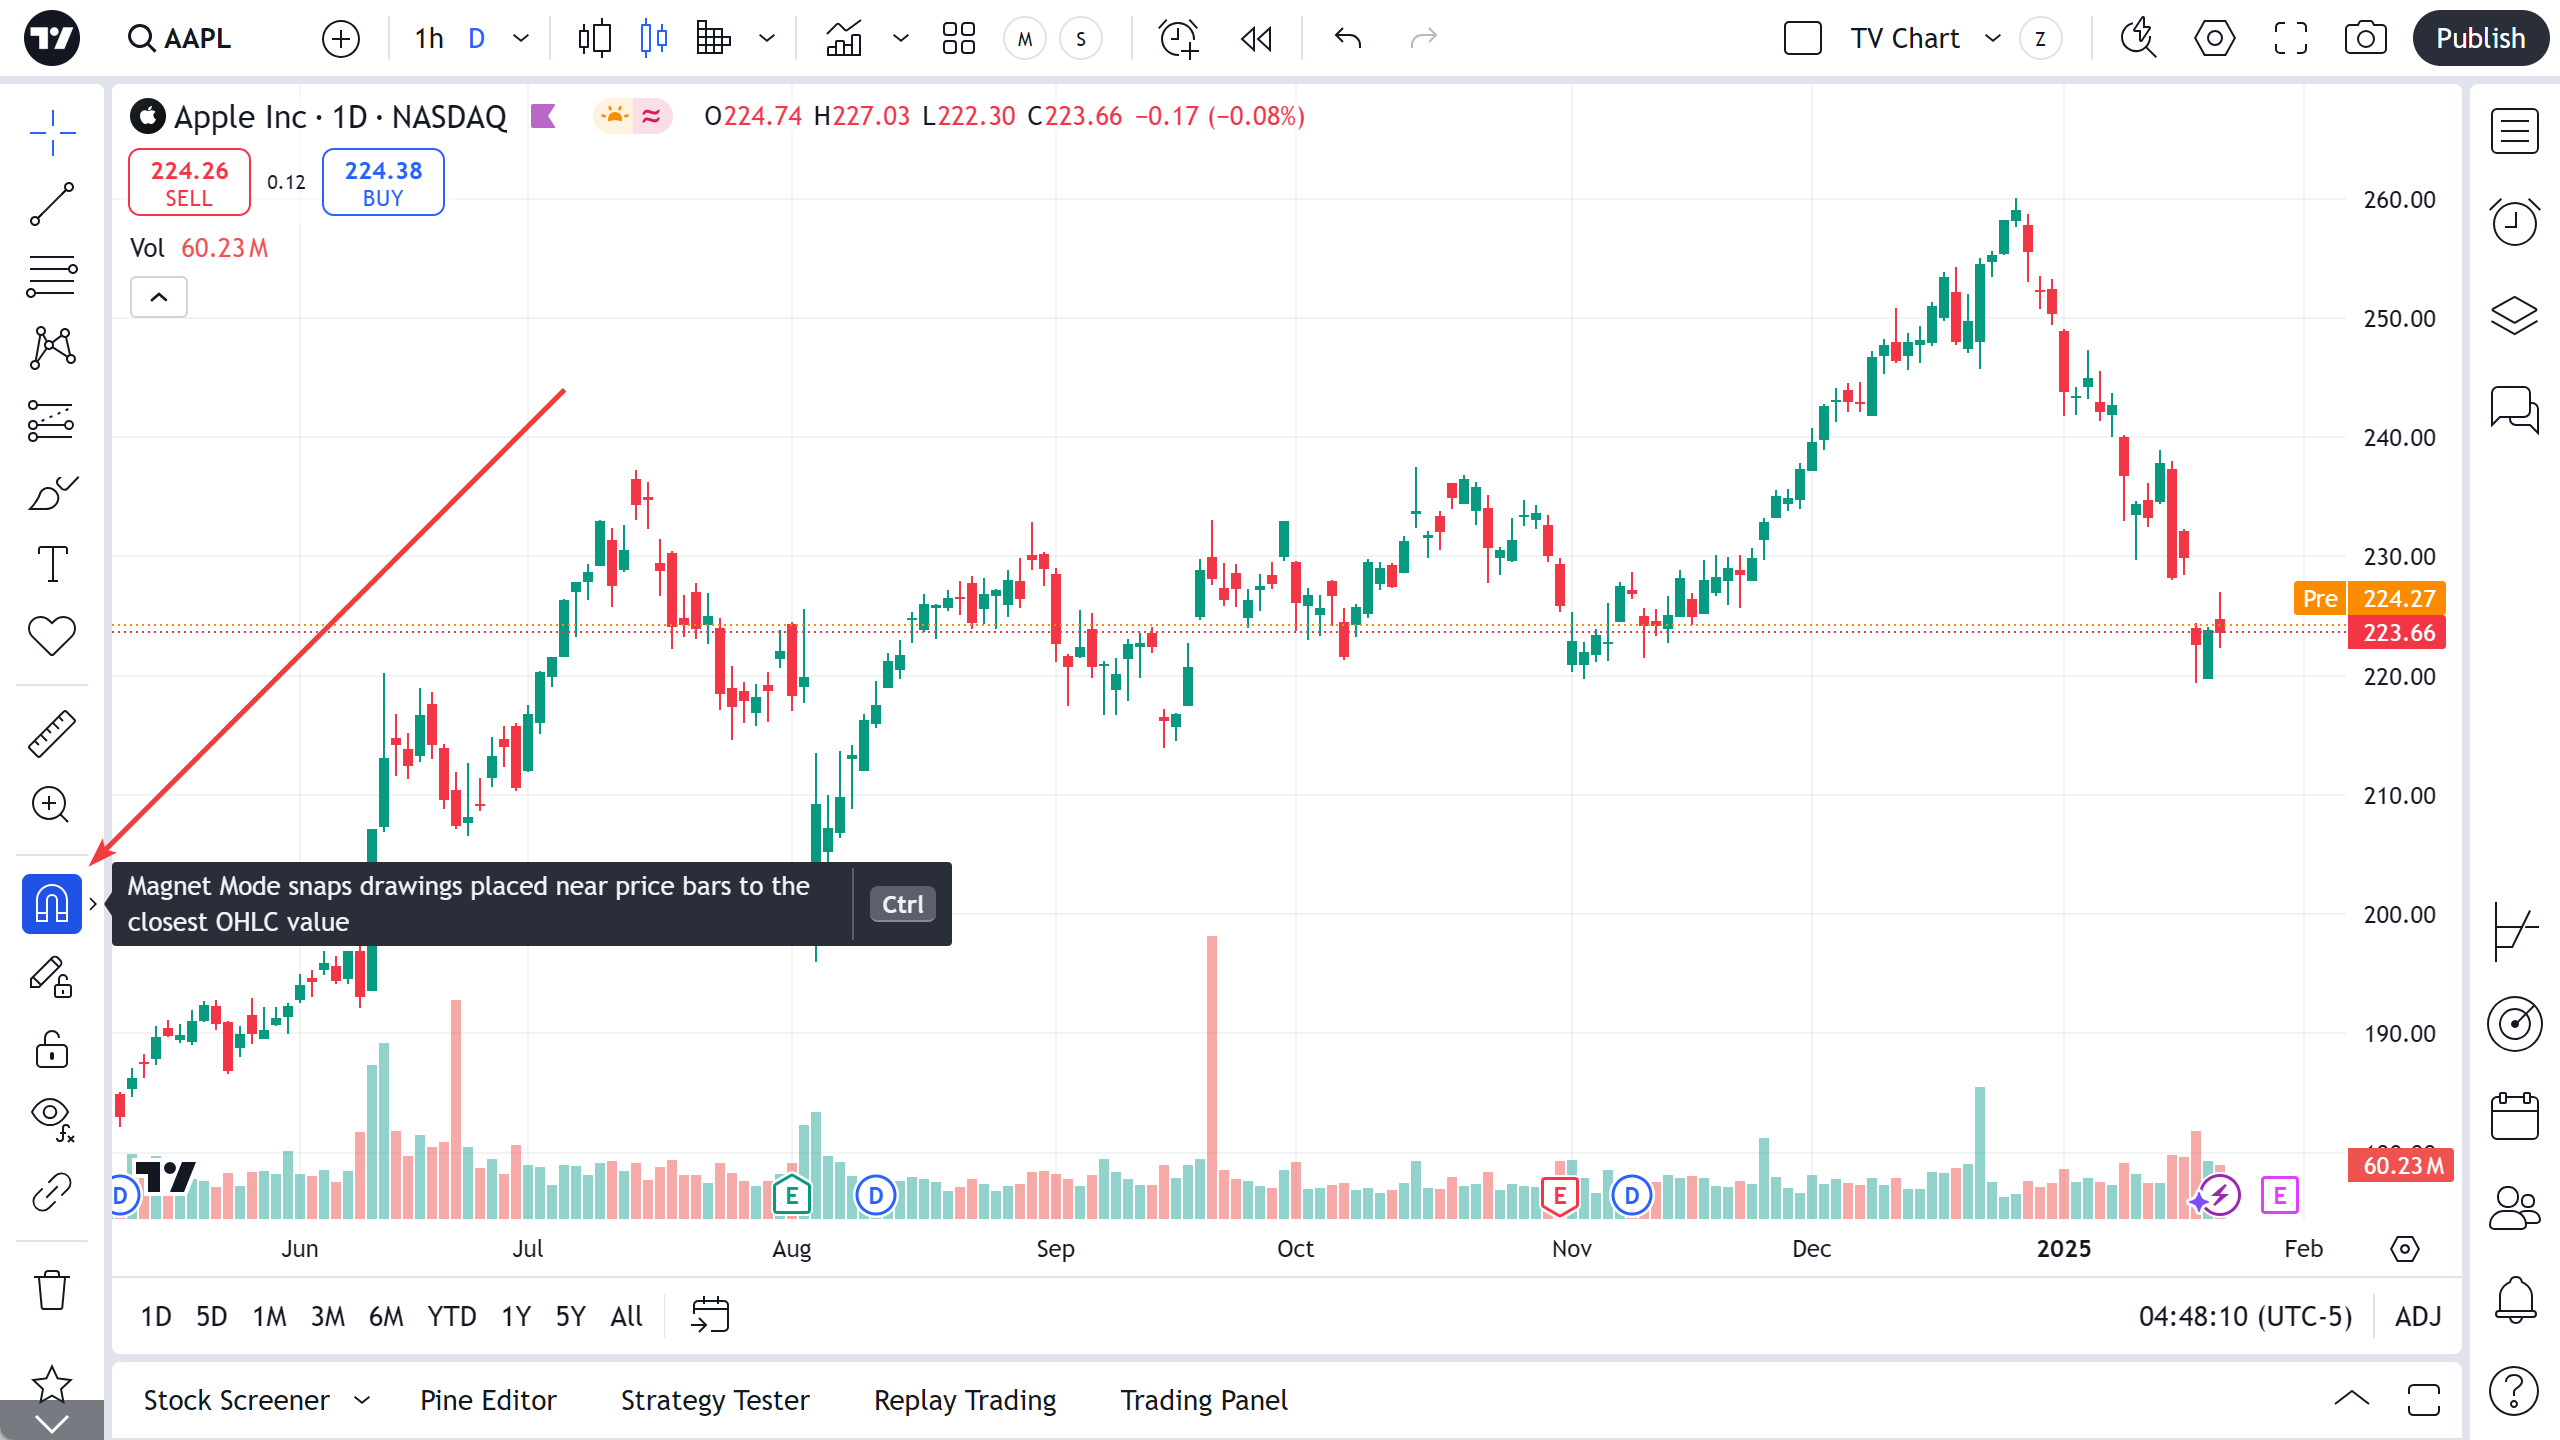
Task: Select the brush drawing tool
Action: coord(51,492)
